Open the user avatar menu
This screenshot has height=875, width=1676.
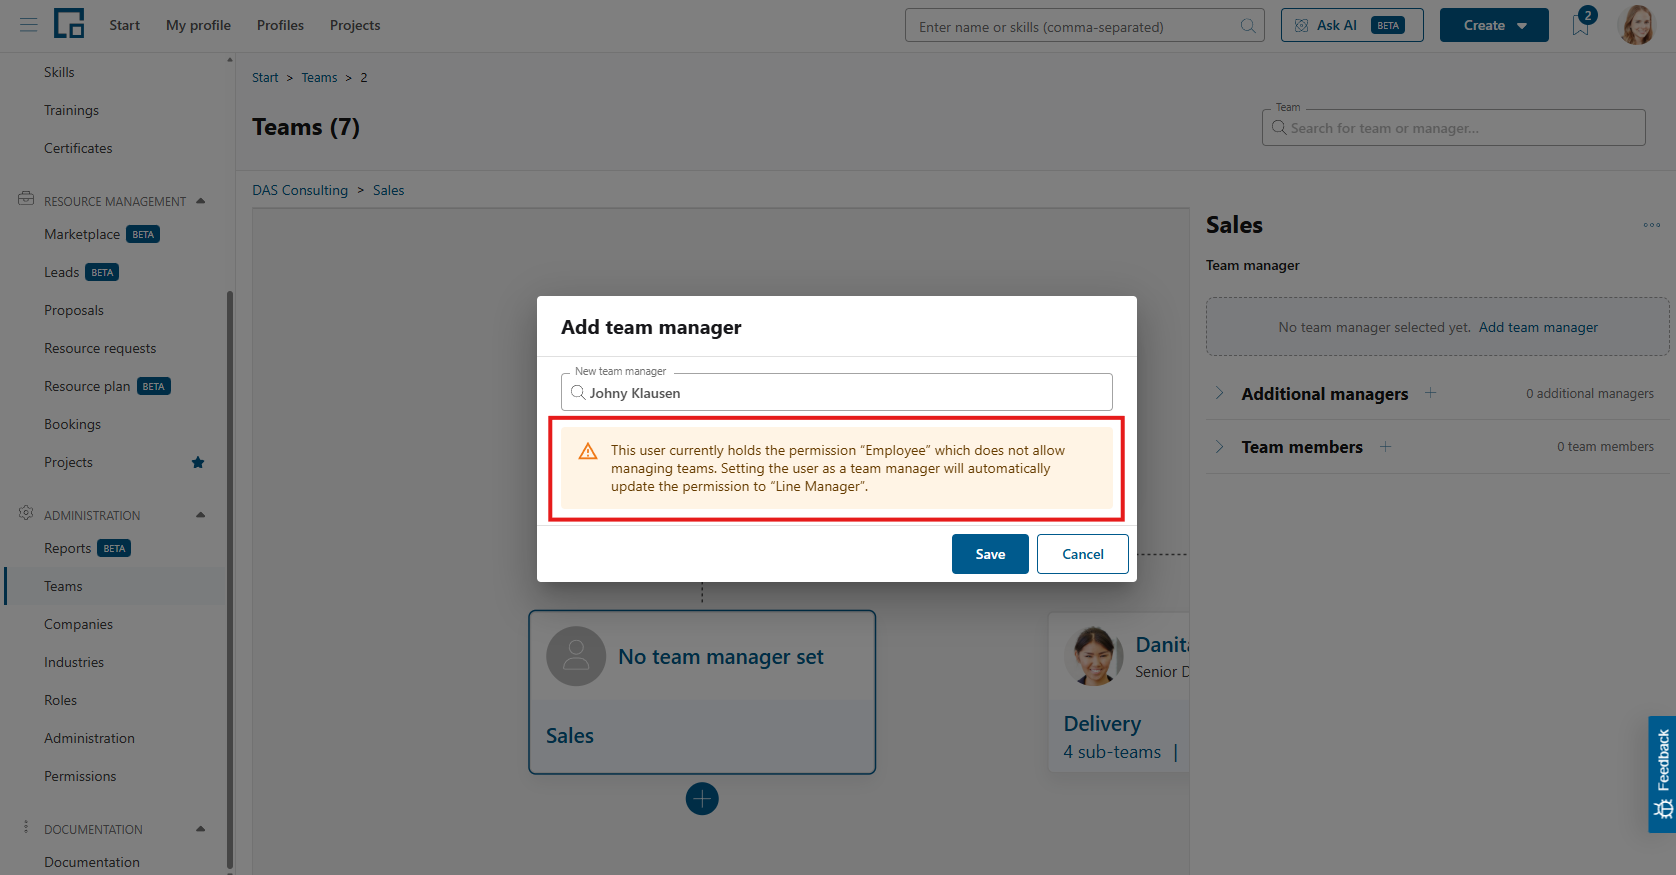(x=1637, y=25)
